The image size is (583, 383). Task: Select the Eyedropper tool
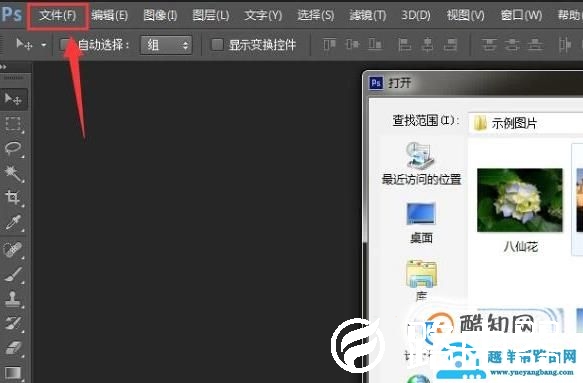[13, 222]
